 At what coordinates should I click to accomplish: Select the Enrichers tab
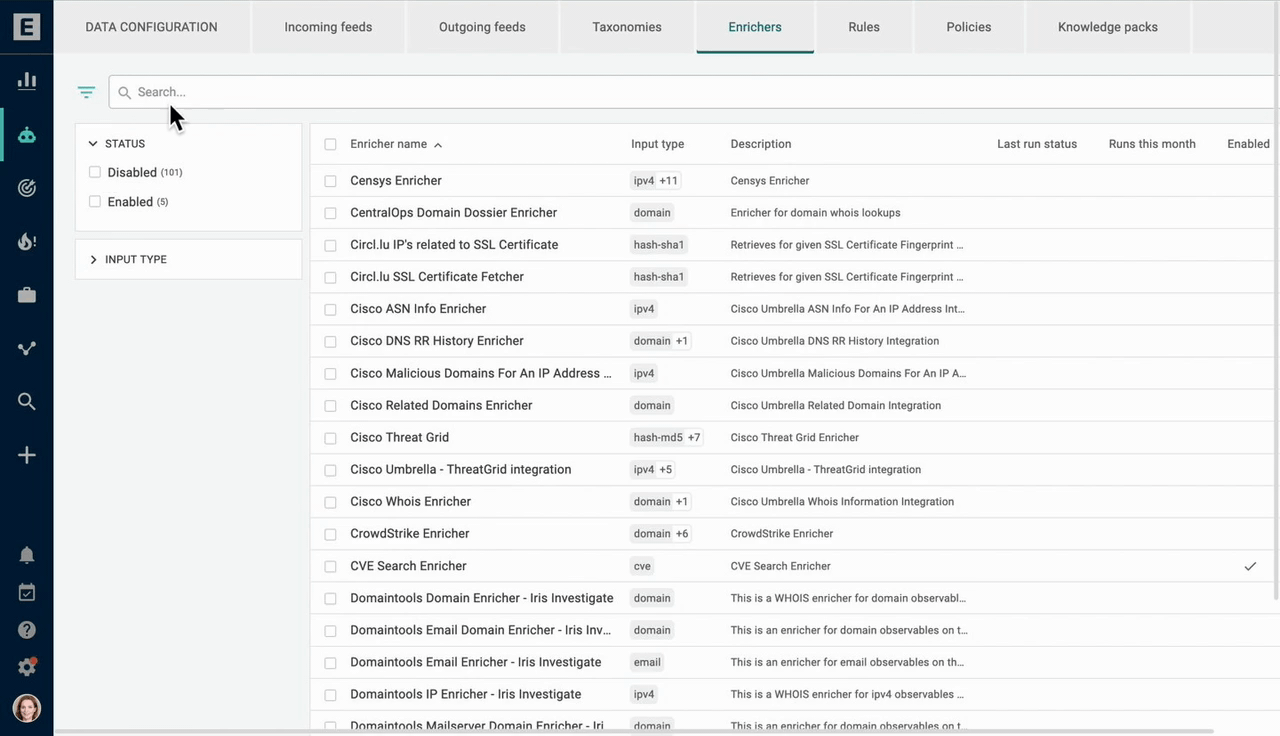[755, 27]
